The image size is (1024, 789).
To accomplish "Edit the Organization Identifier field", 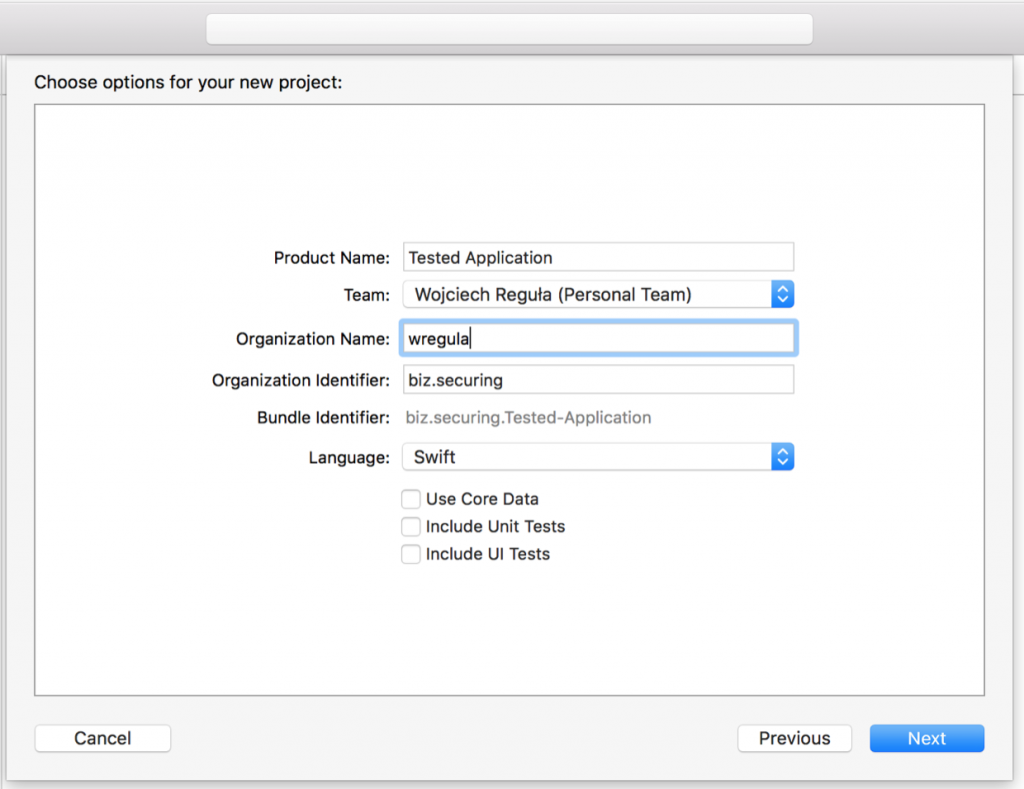I will point(598,379).
